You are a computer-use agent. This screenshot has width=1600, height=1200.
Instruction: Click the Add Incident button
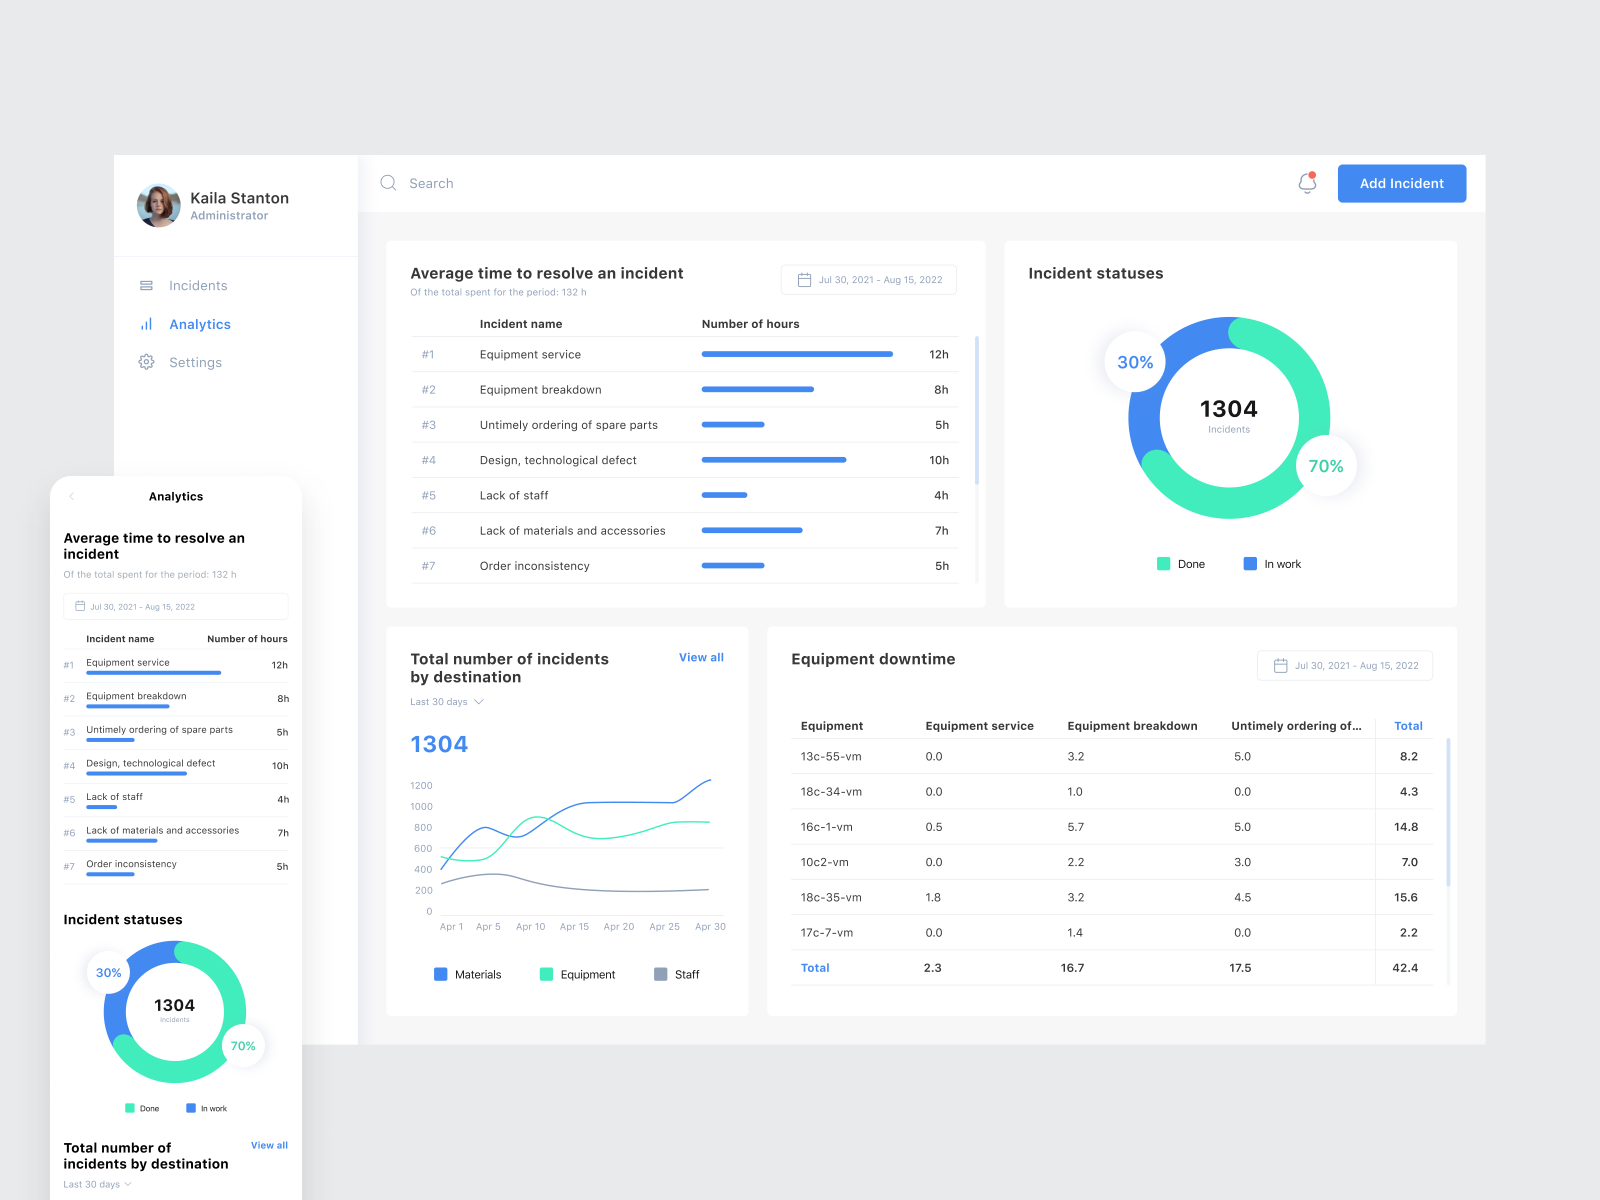[1401, 183]
